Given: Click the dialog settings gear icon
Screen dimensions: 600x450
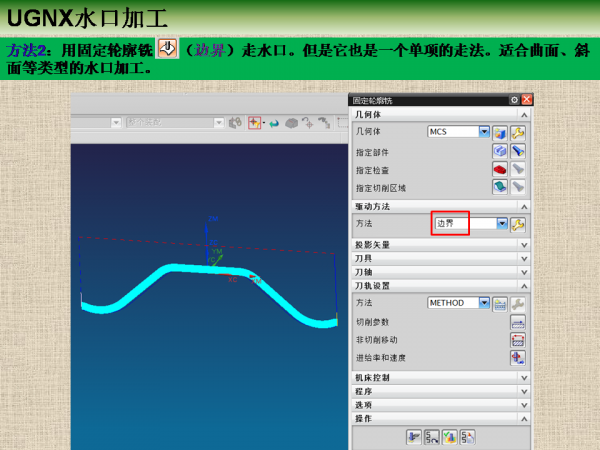Looking at the screenshot, I should point(514,100).
